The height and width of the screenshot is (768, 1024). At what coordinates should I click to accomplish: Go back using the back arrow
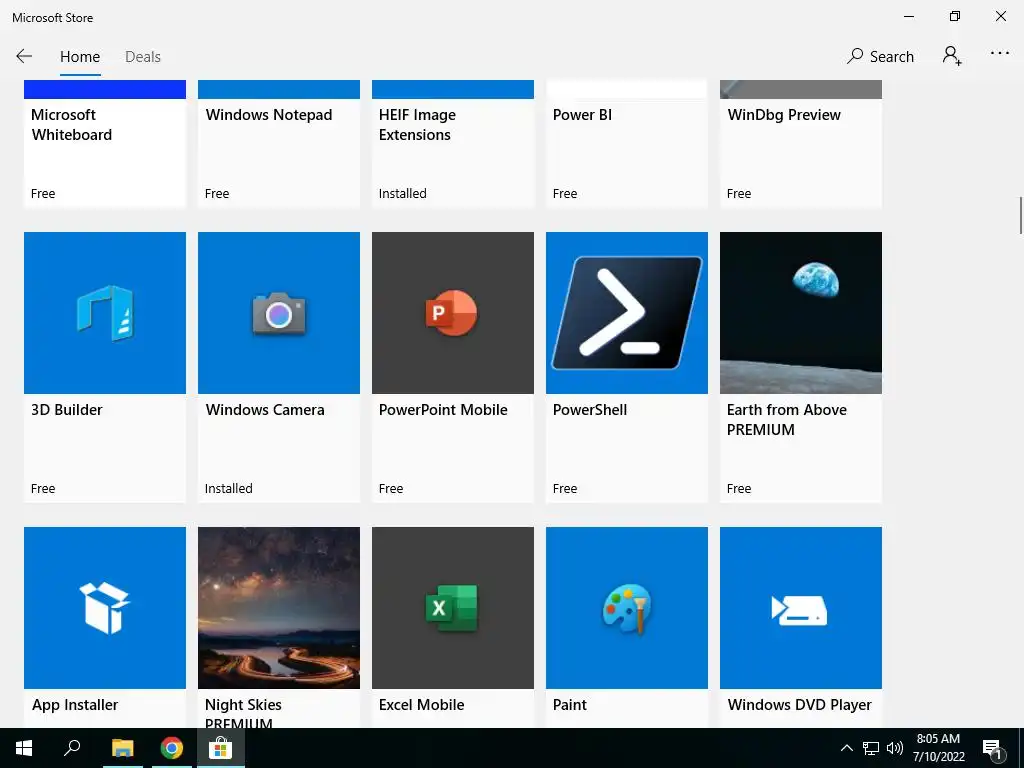pos(24,56)
